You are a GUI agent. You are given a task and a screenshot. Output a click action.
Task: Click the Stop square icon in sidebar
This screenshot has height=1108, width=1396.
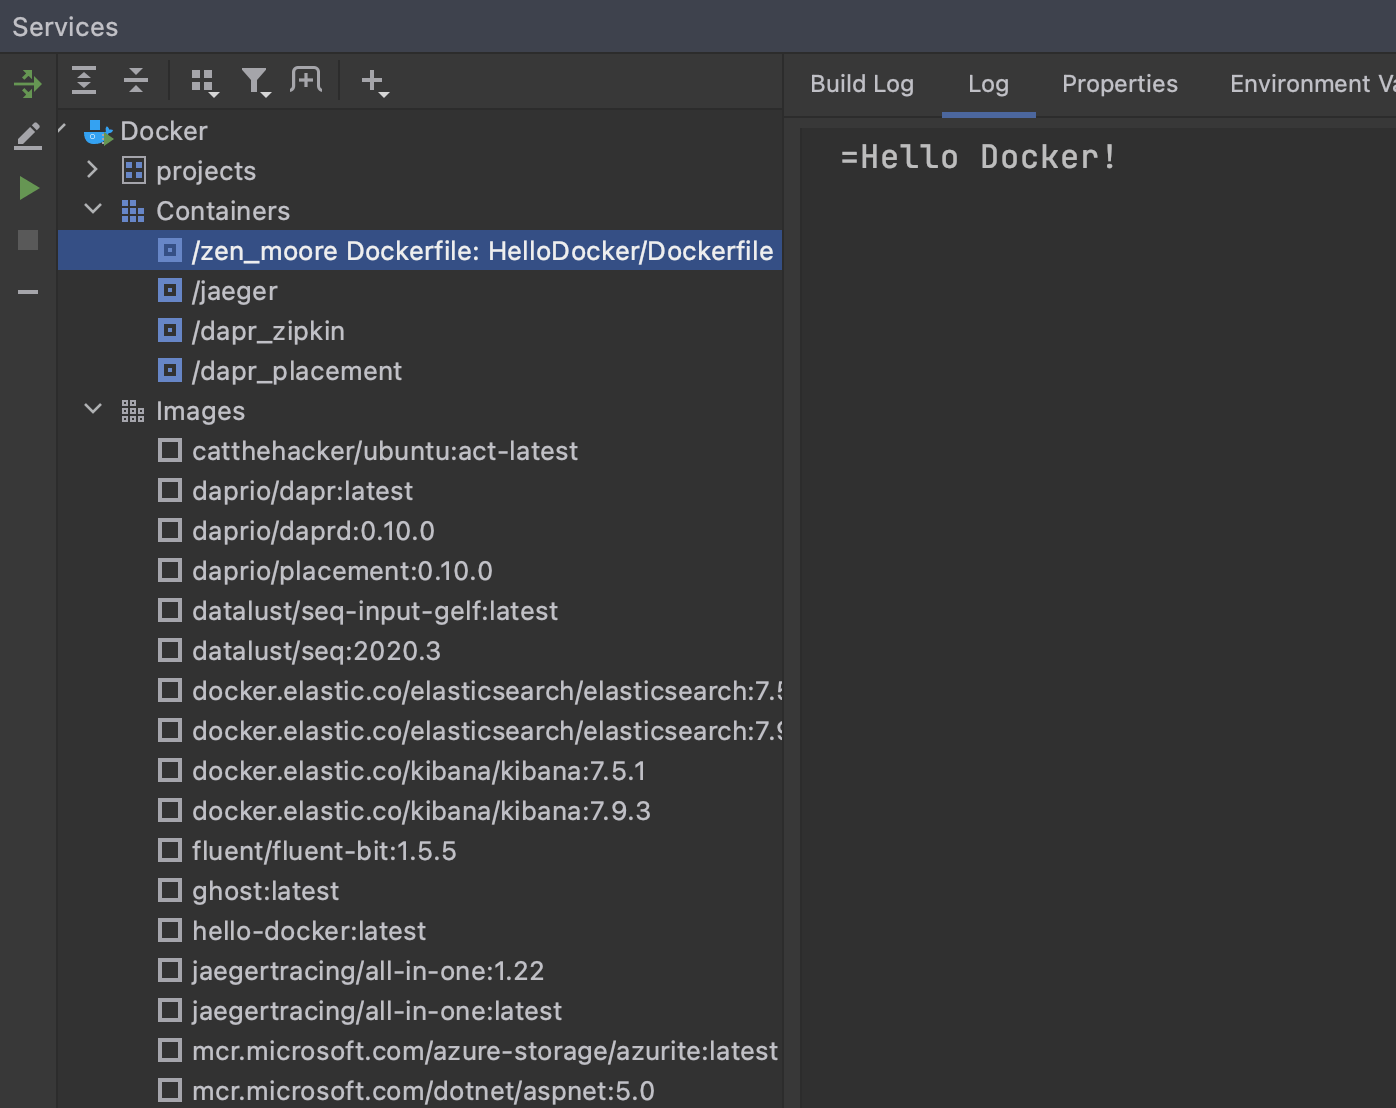[27, 239]
